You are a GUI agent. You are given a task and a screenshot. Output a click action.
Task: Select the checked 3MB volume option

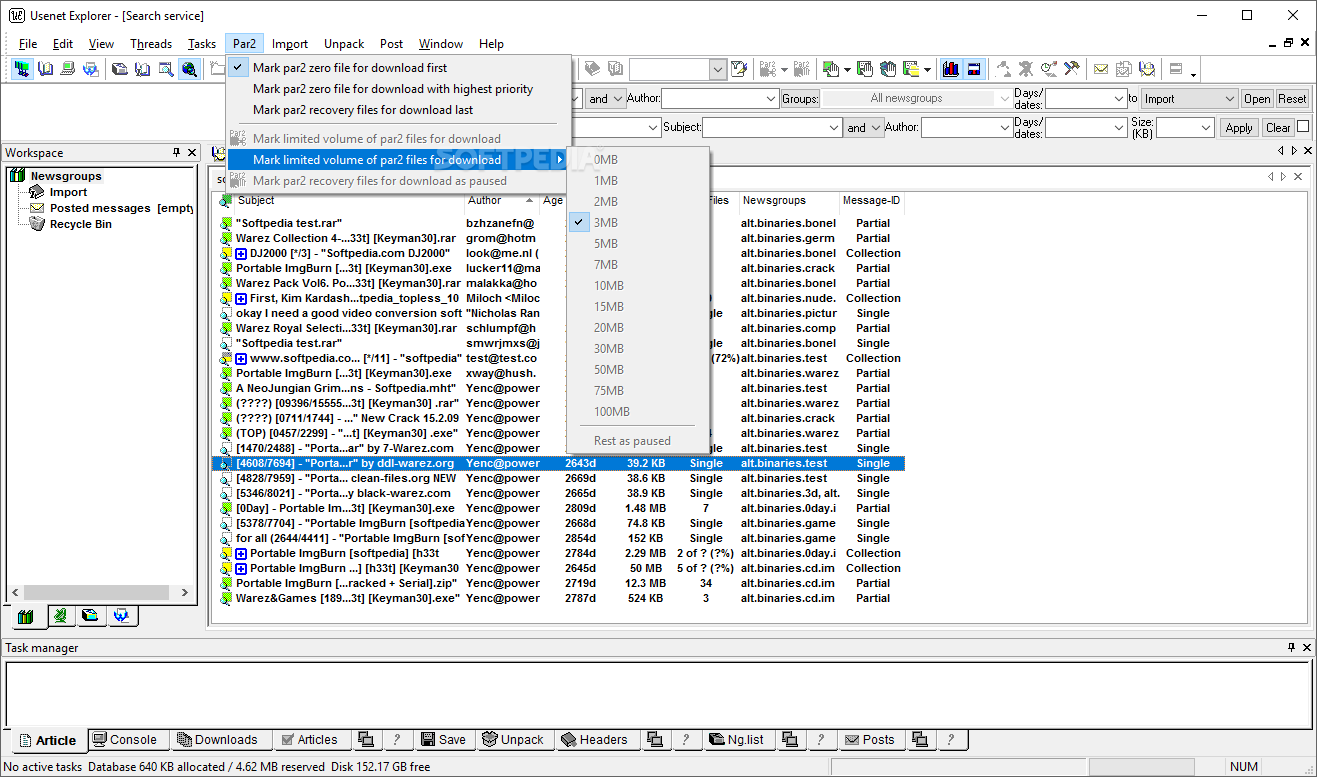pos(638,223)
